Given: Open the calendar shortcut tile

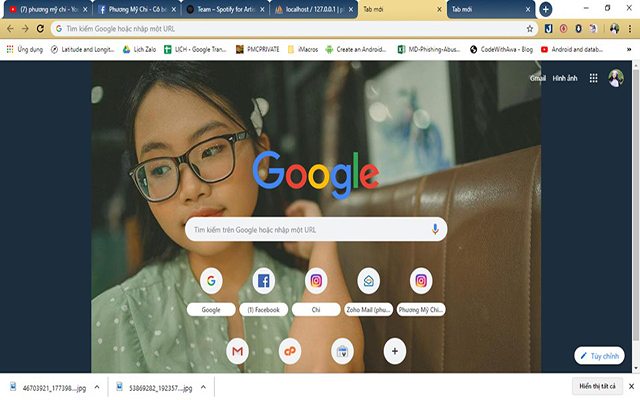Looking at the screenshot, I should [x=342, y=351].
